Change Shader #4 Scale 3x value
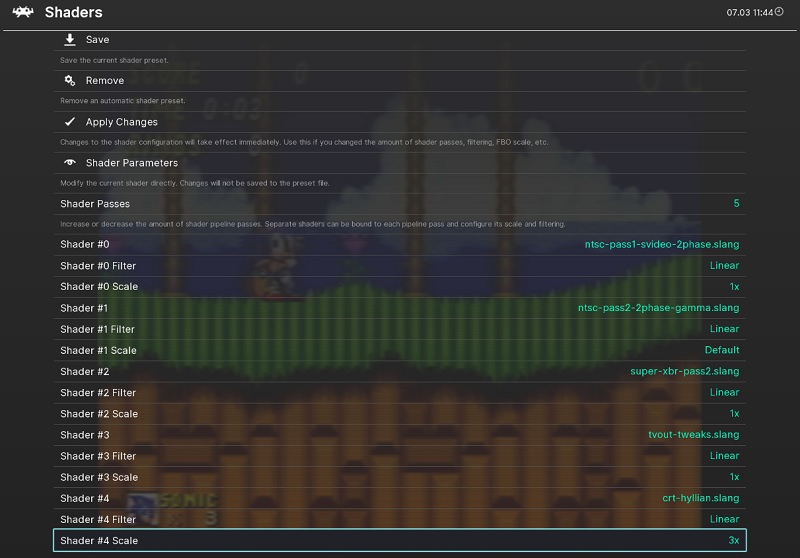 click(733, 540)
